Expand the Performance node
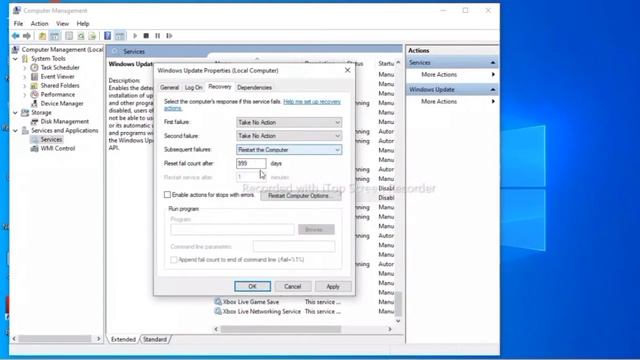 pyautogui.click(x=25, y=95)
